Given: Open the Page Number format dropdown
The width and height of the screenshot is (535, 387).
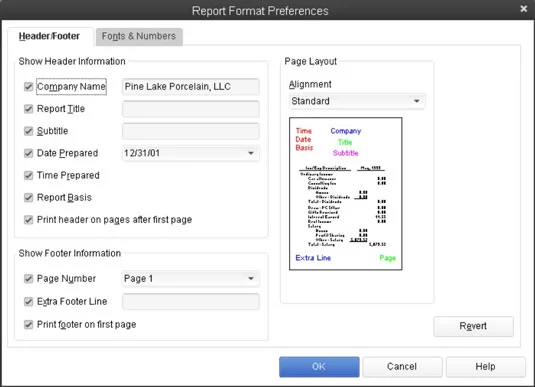Looking at the screenshot, I should 190,279.
